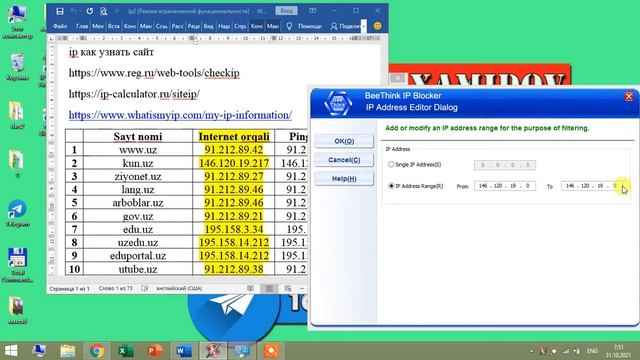This screenshot has width=640, height=360.
Task: Switch to the Вста ribbon tab
Action: coord(114,26)
